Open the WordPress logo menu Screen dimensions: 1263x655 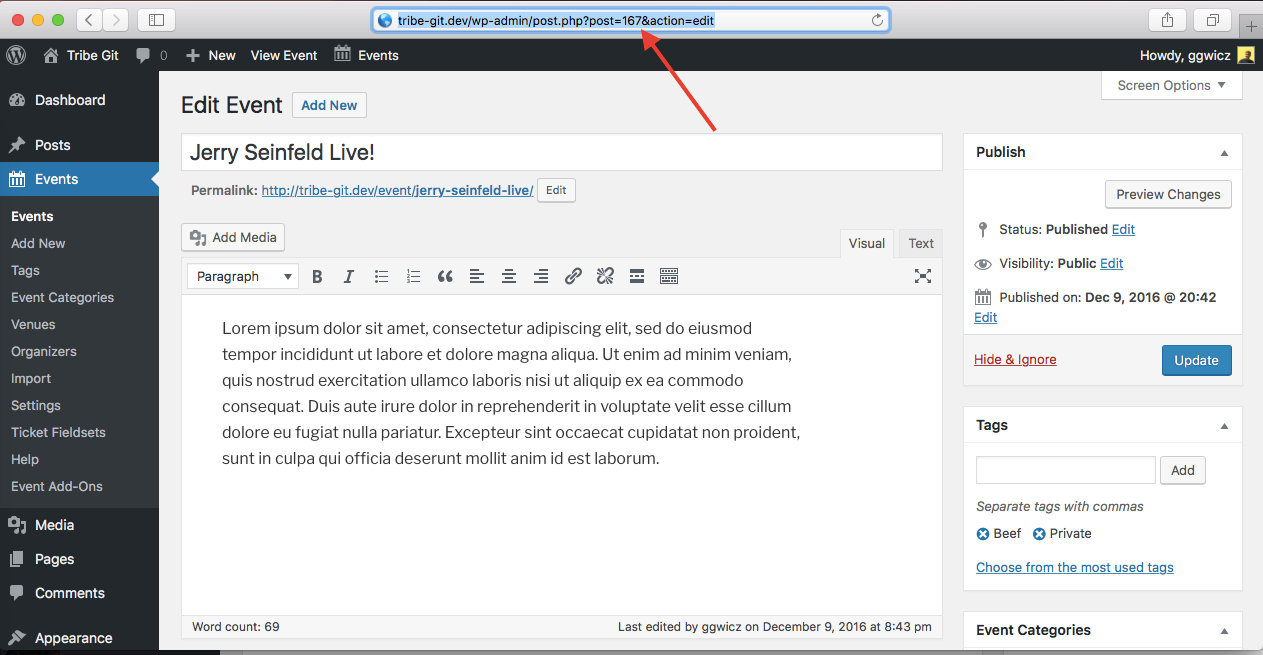16,55
